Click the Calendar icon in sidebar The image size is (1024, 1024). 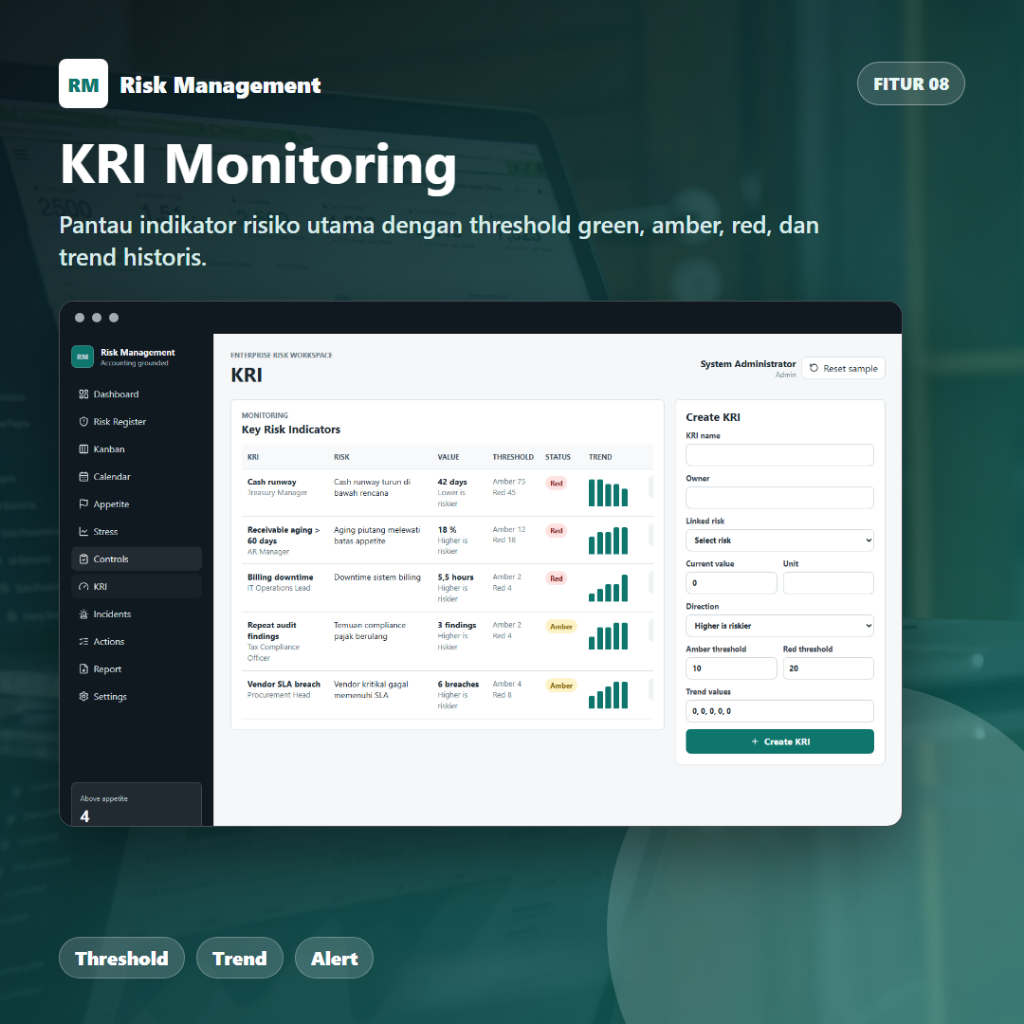point(84,476)
